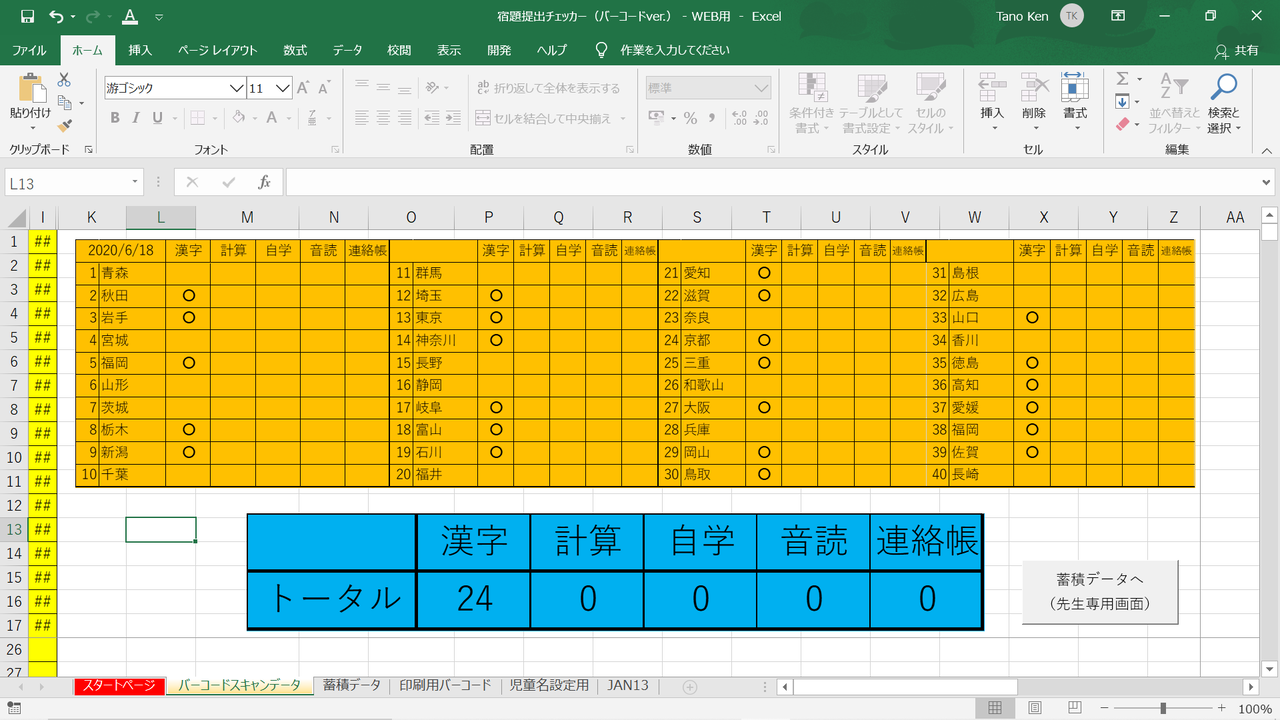Viewport: 1280px width, 720px height.
Task: Switch to Page Layout view icon
Action: pyautogui.click(x=1035, y=708)
